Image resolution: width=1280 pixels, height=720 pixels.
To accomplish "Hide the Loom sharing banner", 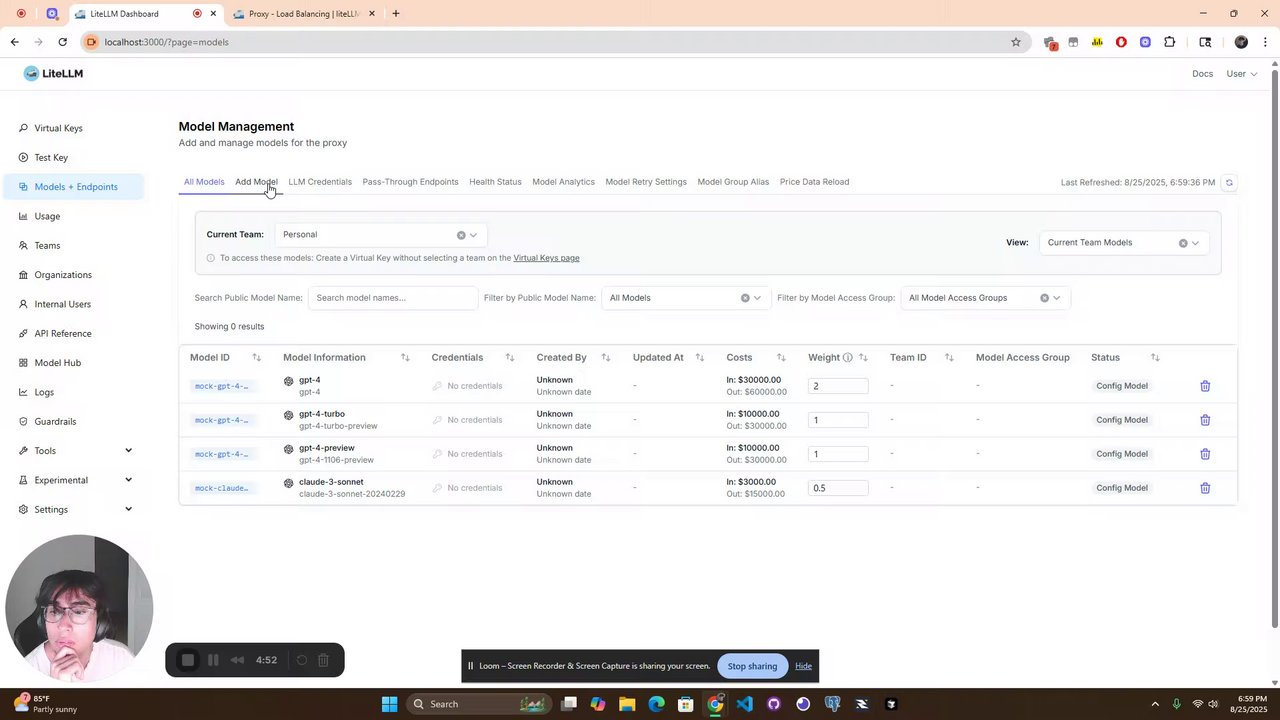I will click(803, 666).
